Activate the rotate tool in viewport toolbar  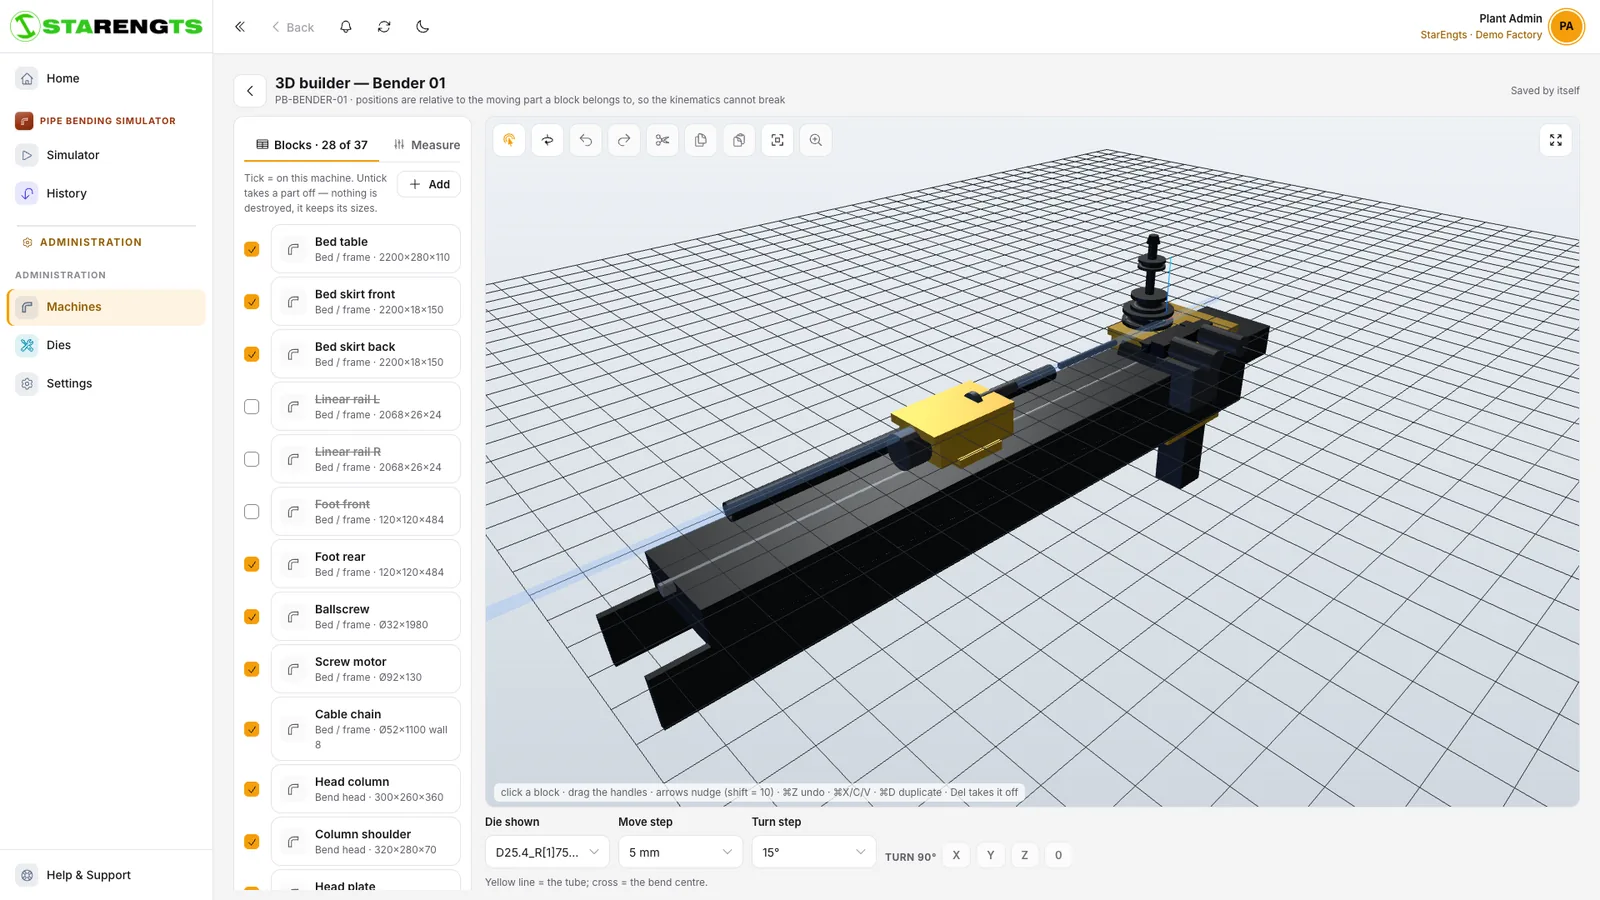(x=547, y=140)
